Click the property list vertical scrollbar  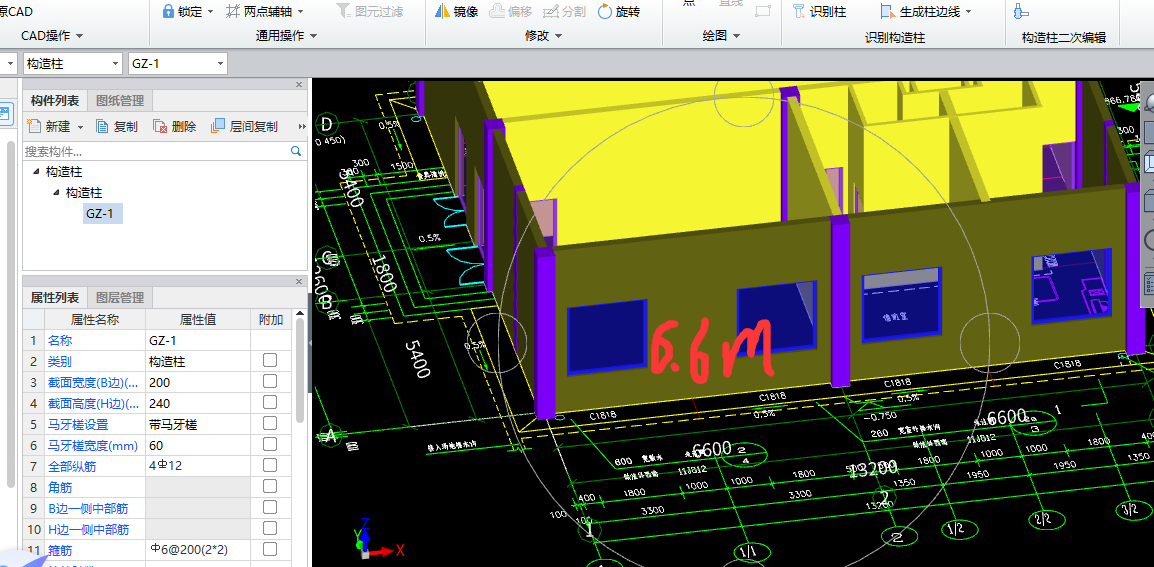click(x=300, y=368)
